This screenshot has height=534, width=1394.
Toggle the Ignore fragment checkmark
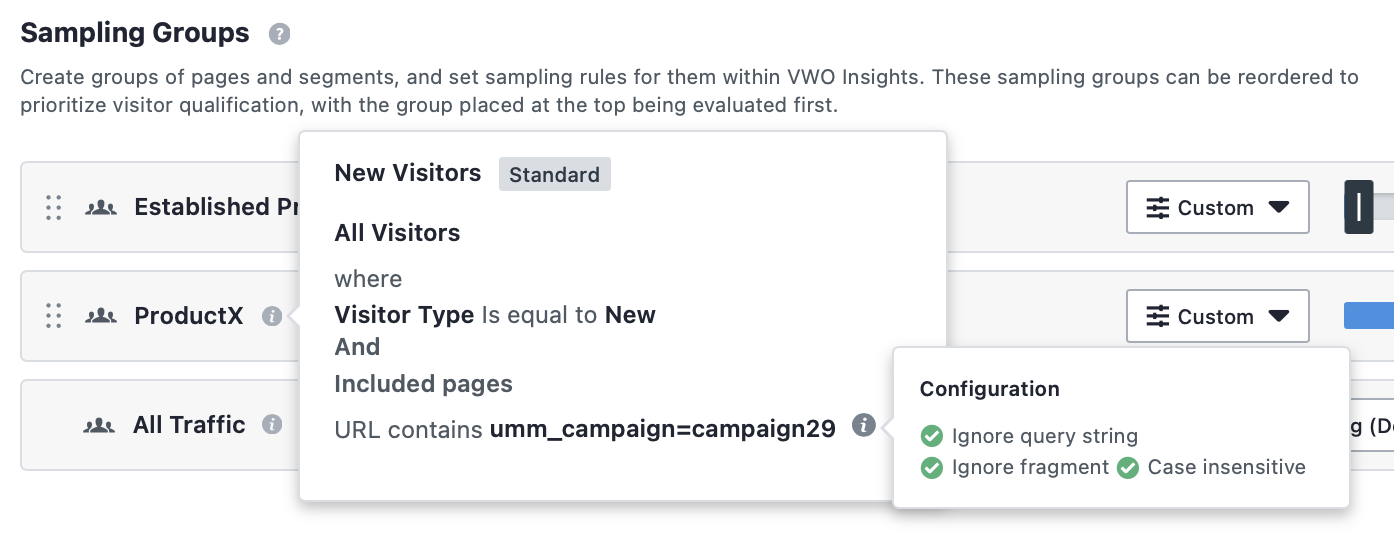(x=932, y=467)
